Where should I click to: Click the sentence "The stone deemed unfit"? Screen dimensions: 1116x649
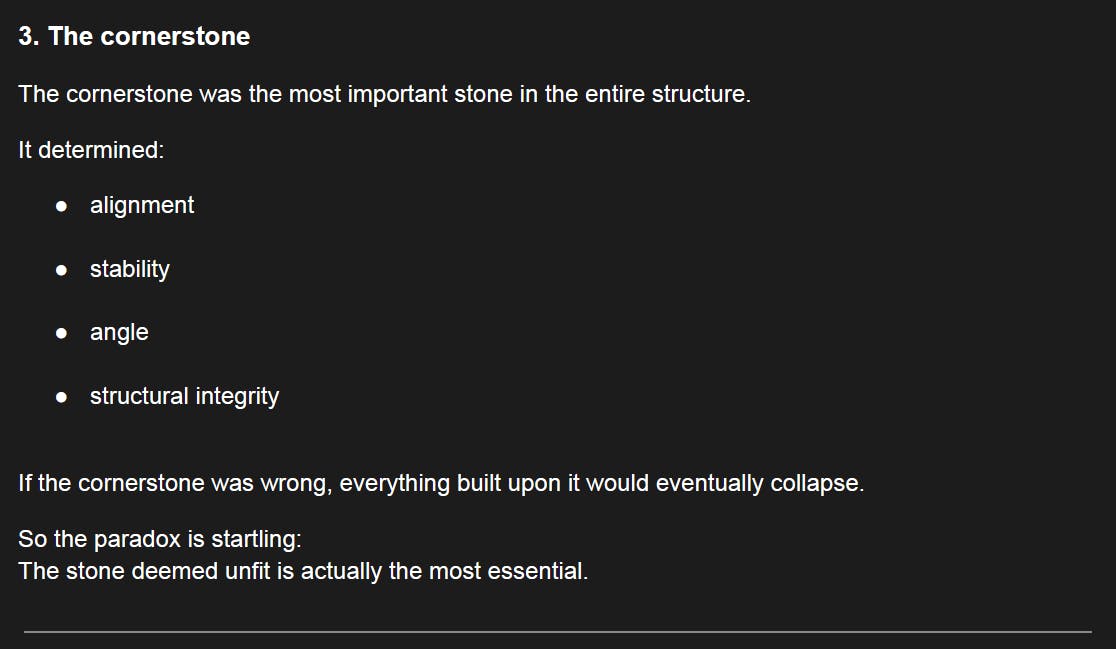[x=302, y=571]
